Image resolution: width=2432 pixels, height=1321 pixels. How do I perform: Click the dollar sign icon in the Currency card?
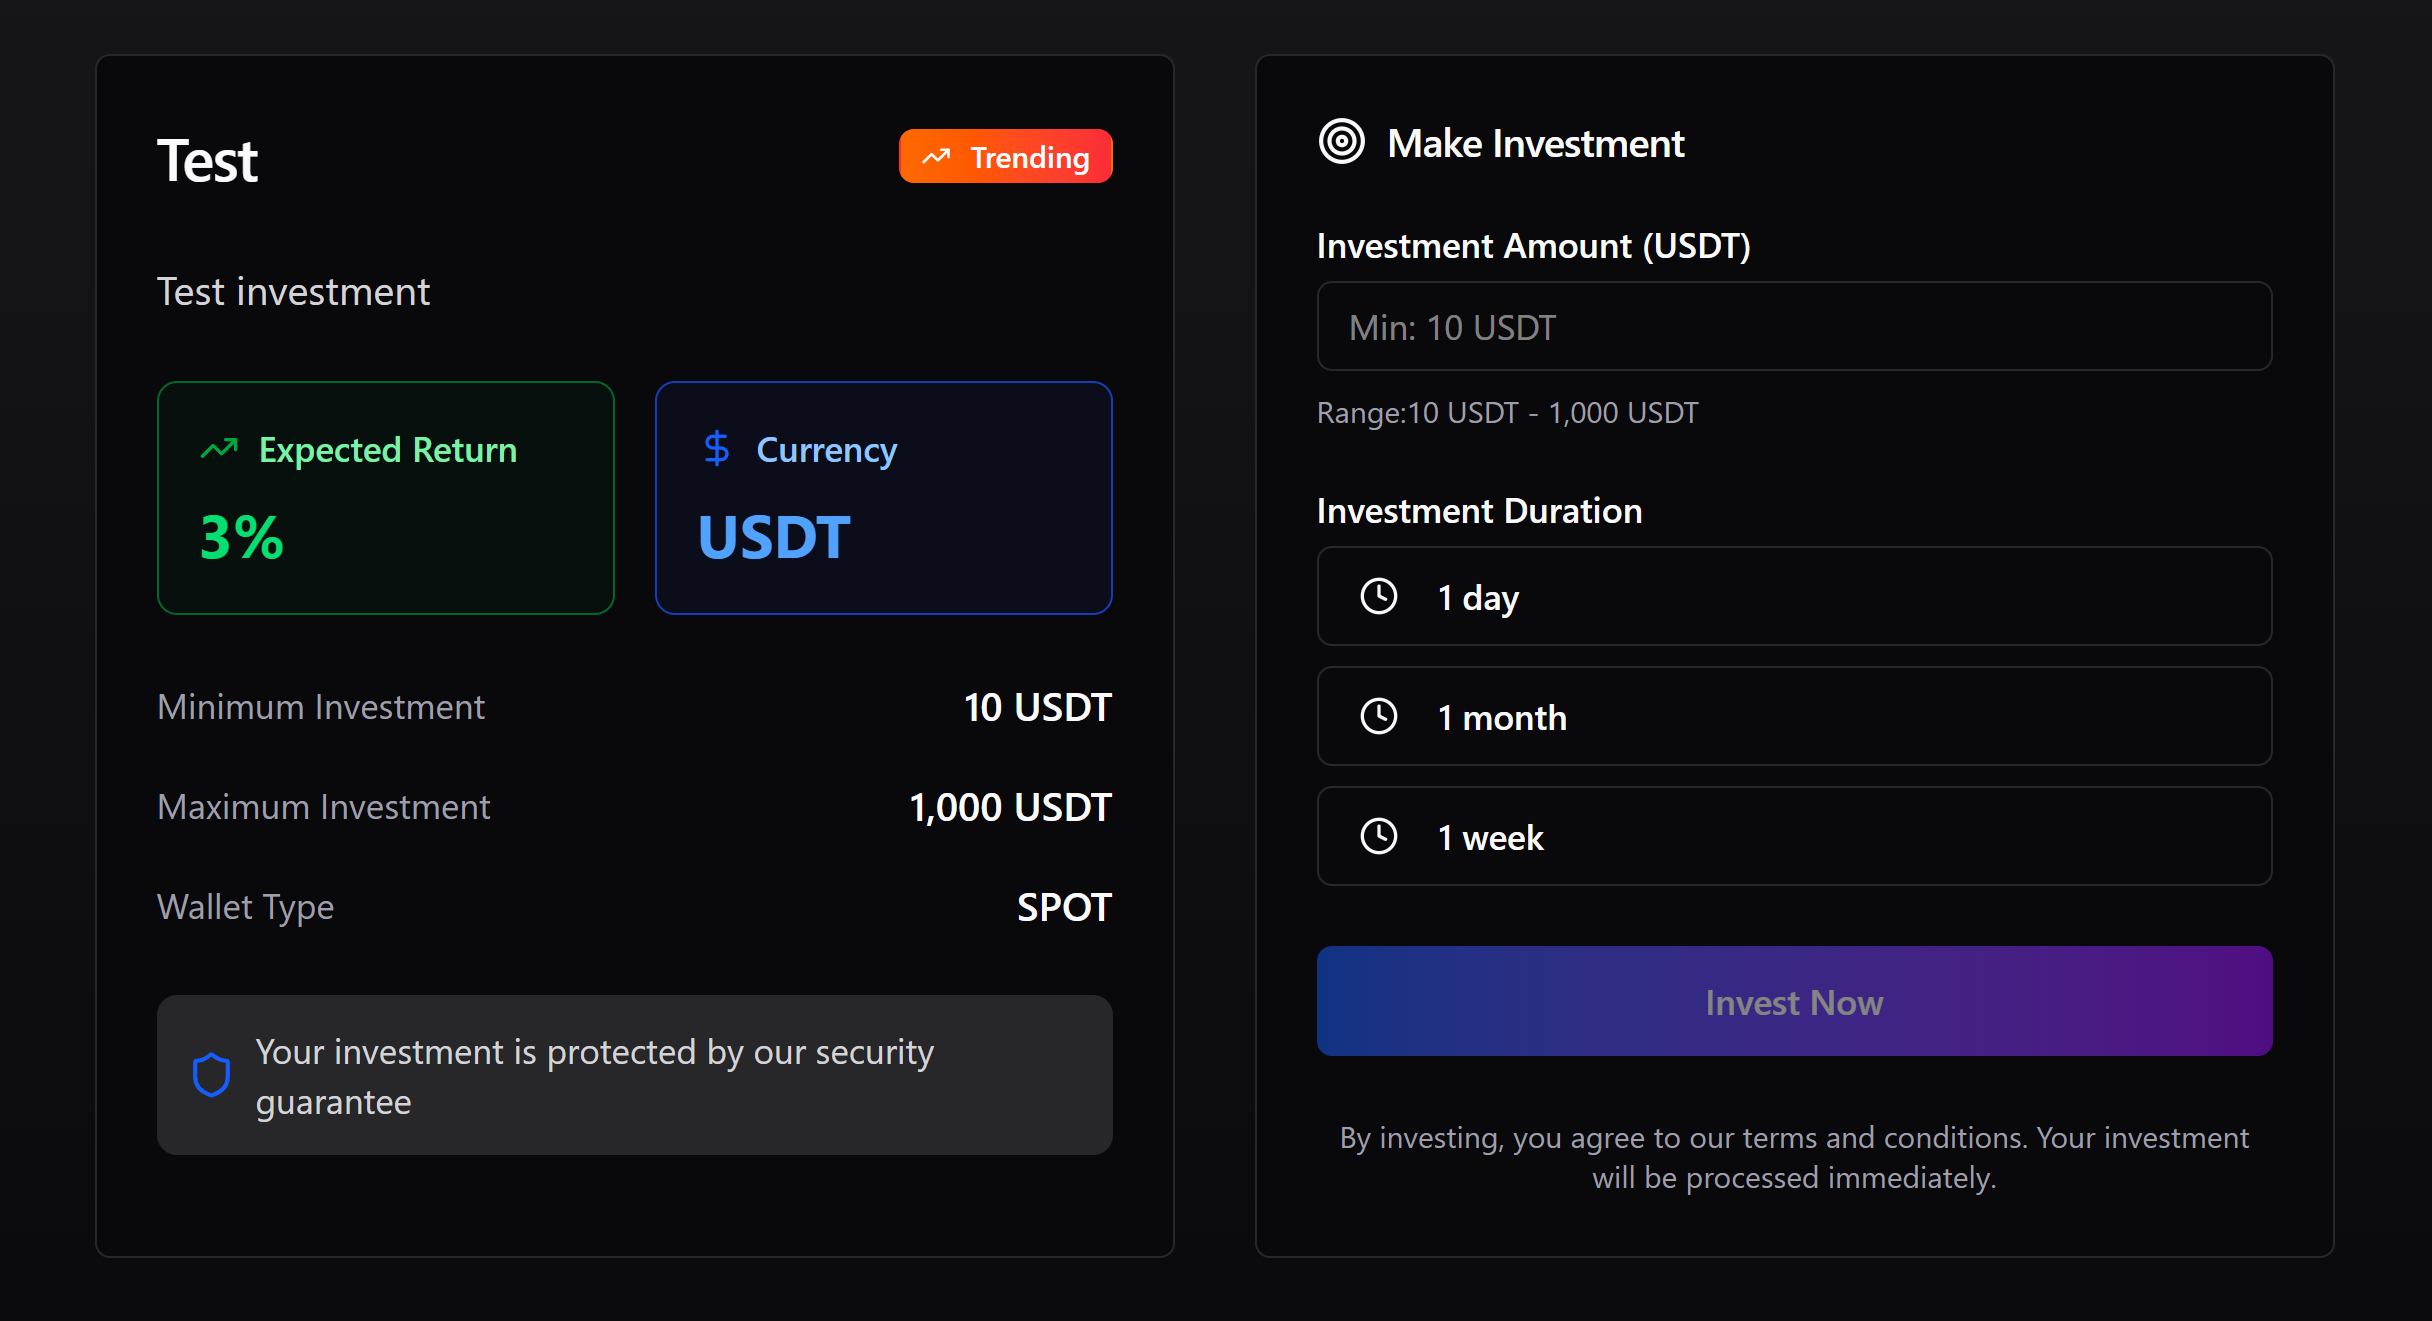(x=716, y=449)
